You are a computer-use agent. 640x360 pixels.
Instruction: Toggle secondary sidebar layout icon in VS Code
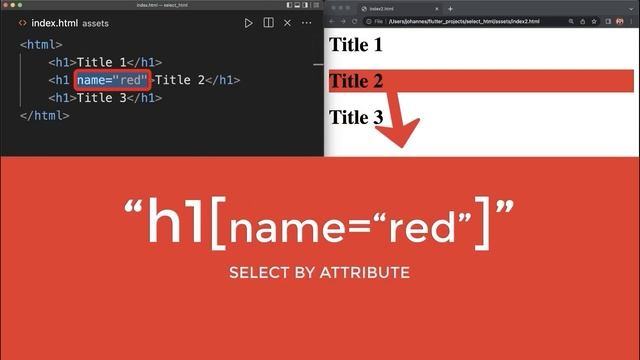pos(305,5)
